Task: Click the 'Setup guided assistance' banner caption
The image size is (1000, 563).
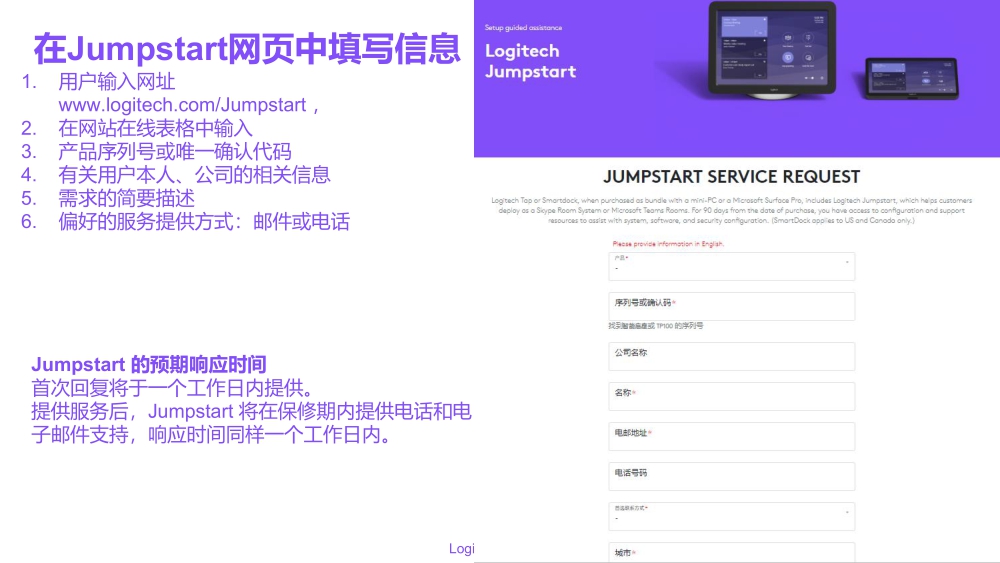Action: [x=523, y=27]
